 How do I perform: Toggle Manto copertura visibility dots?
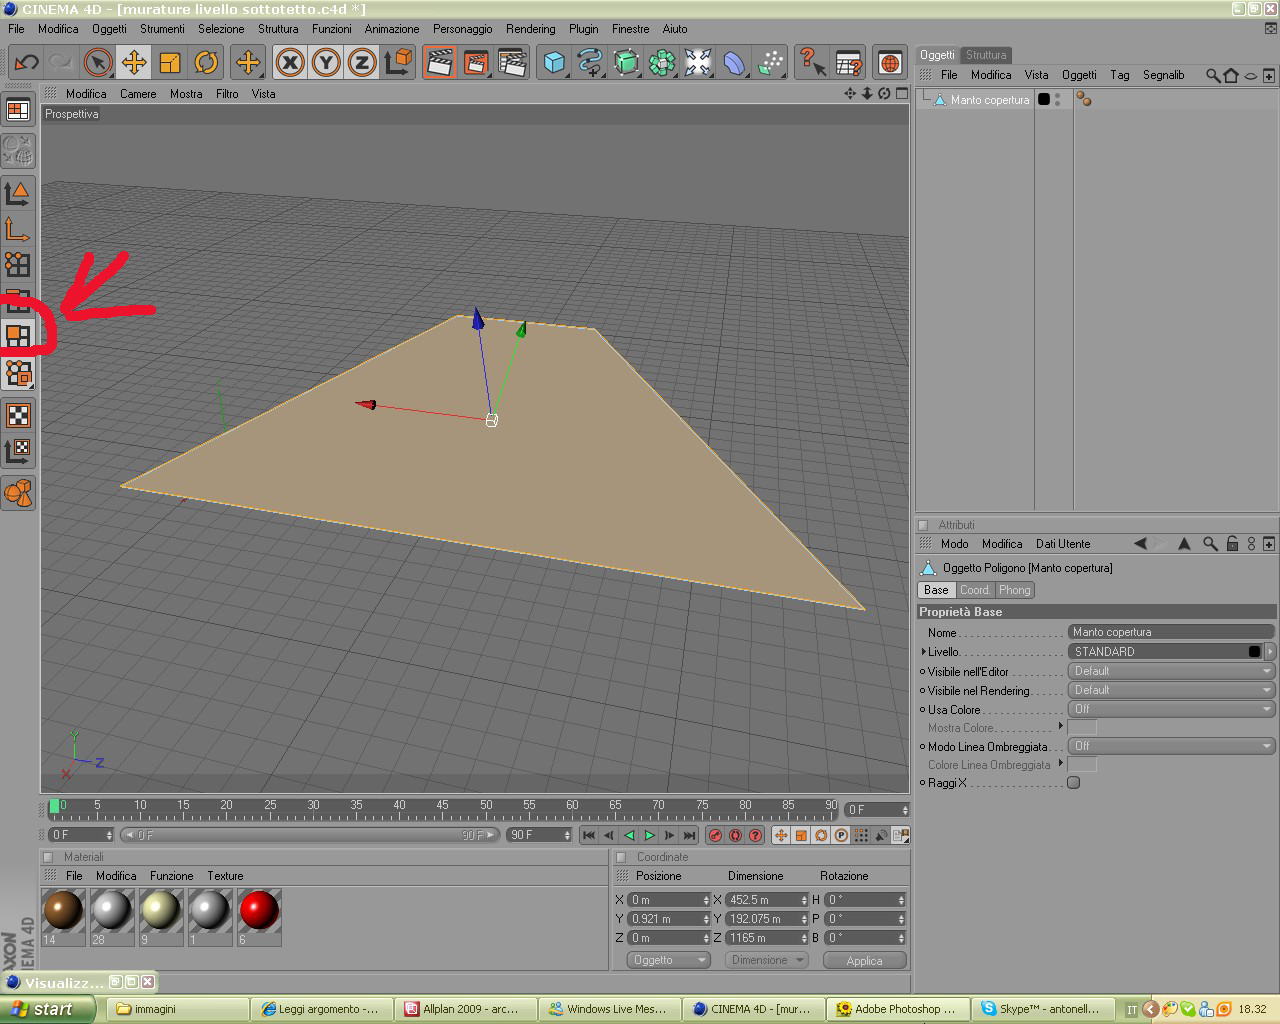click(1057, 100)
